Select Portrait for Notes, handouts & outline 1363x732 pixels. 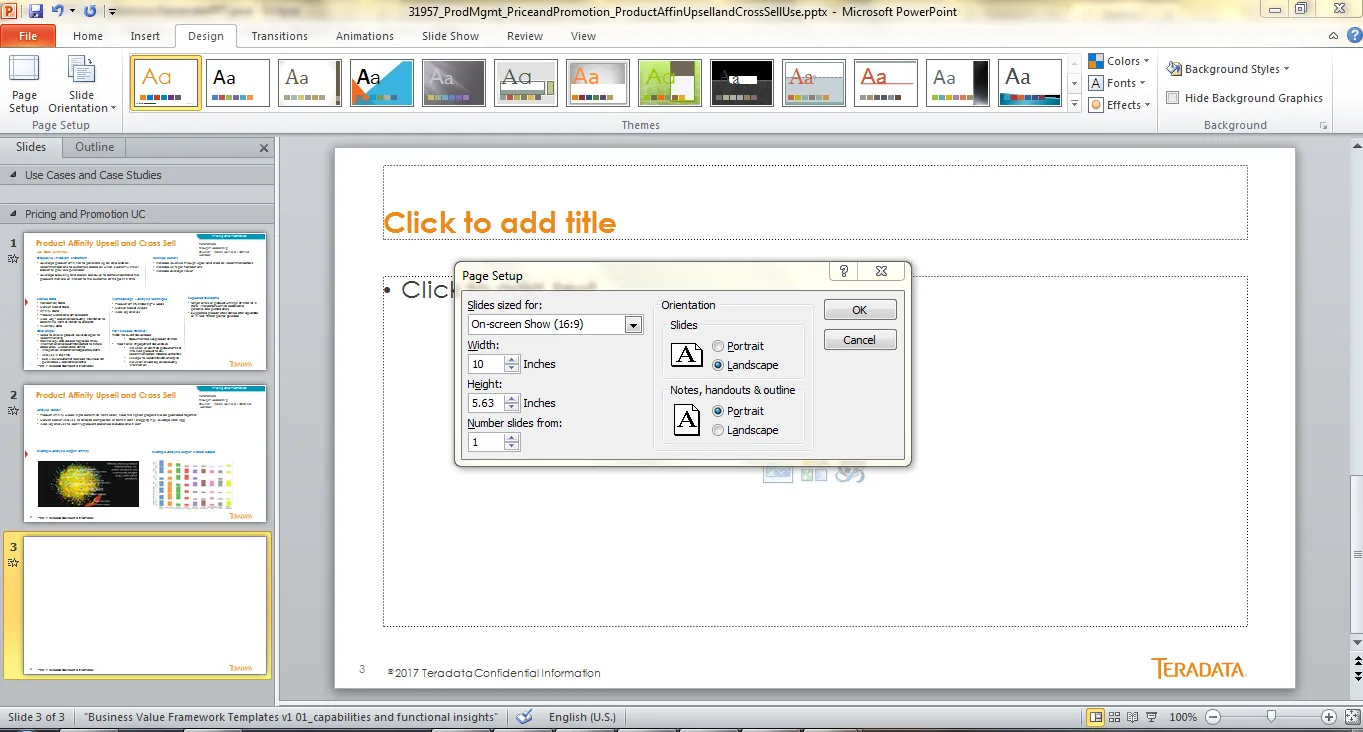(717, 411)
